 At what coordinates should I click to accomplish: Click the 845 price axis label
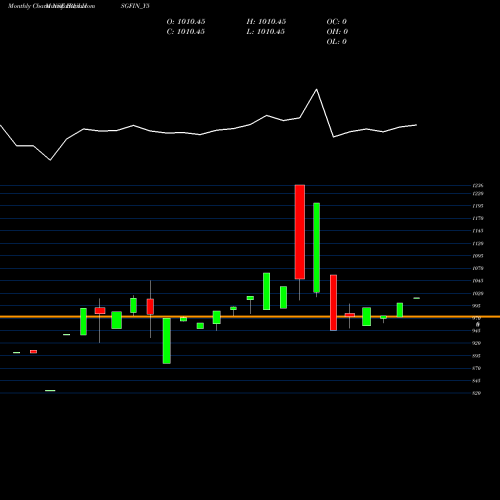(x=477, y=381)
